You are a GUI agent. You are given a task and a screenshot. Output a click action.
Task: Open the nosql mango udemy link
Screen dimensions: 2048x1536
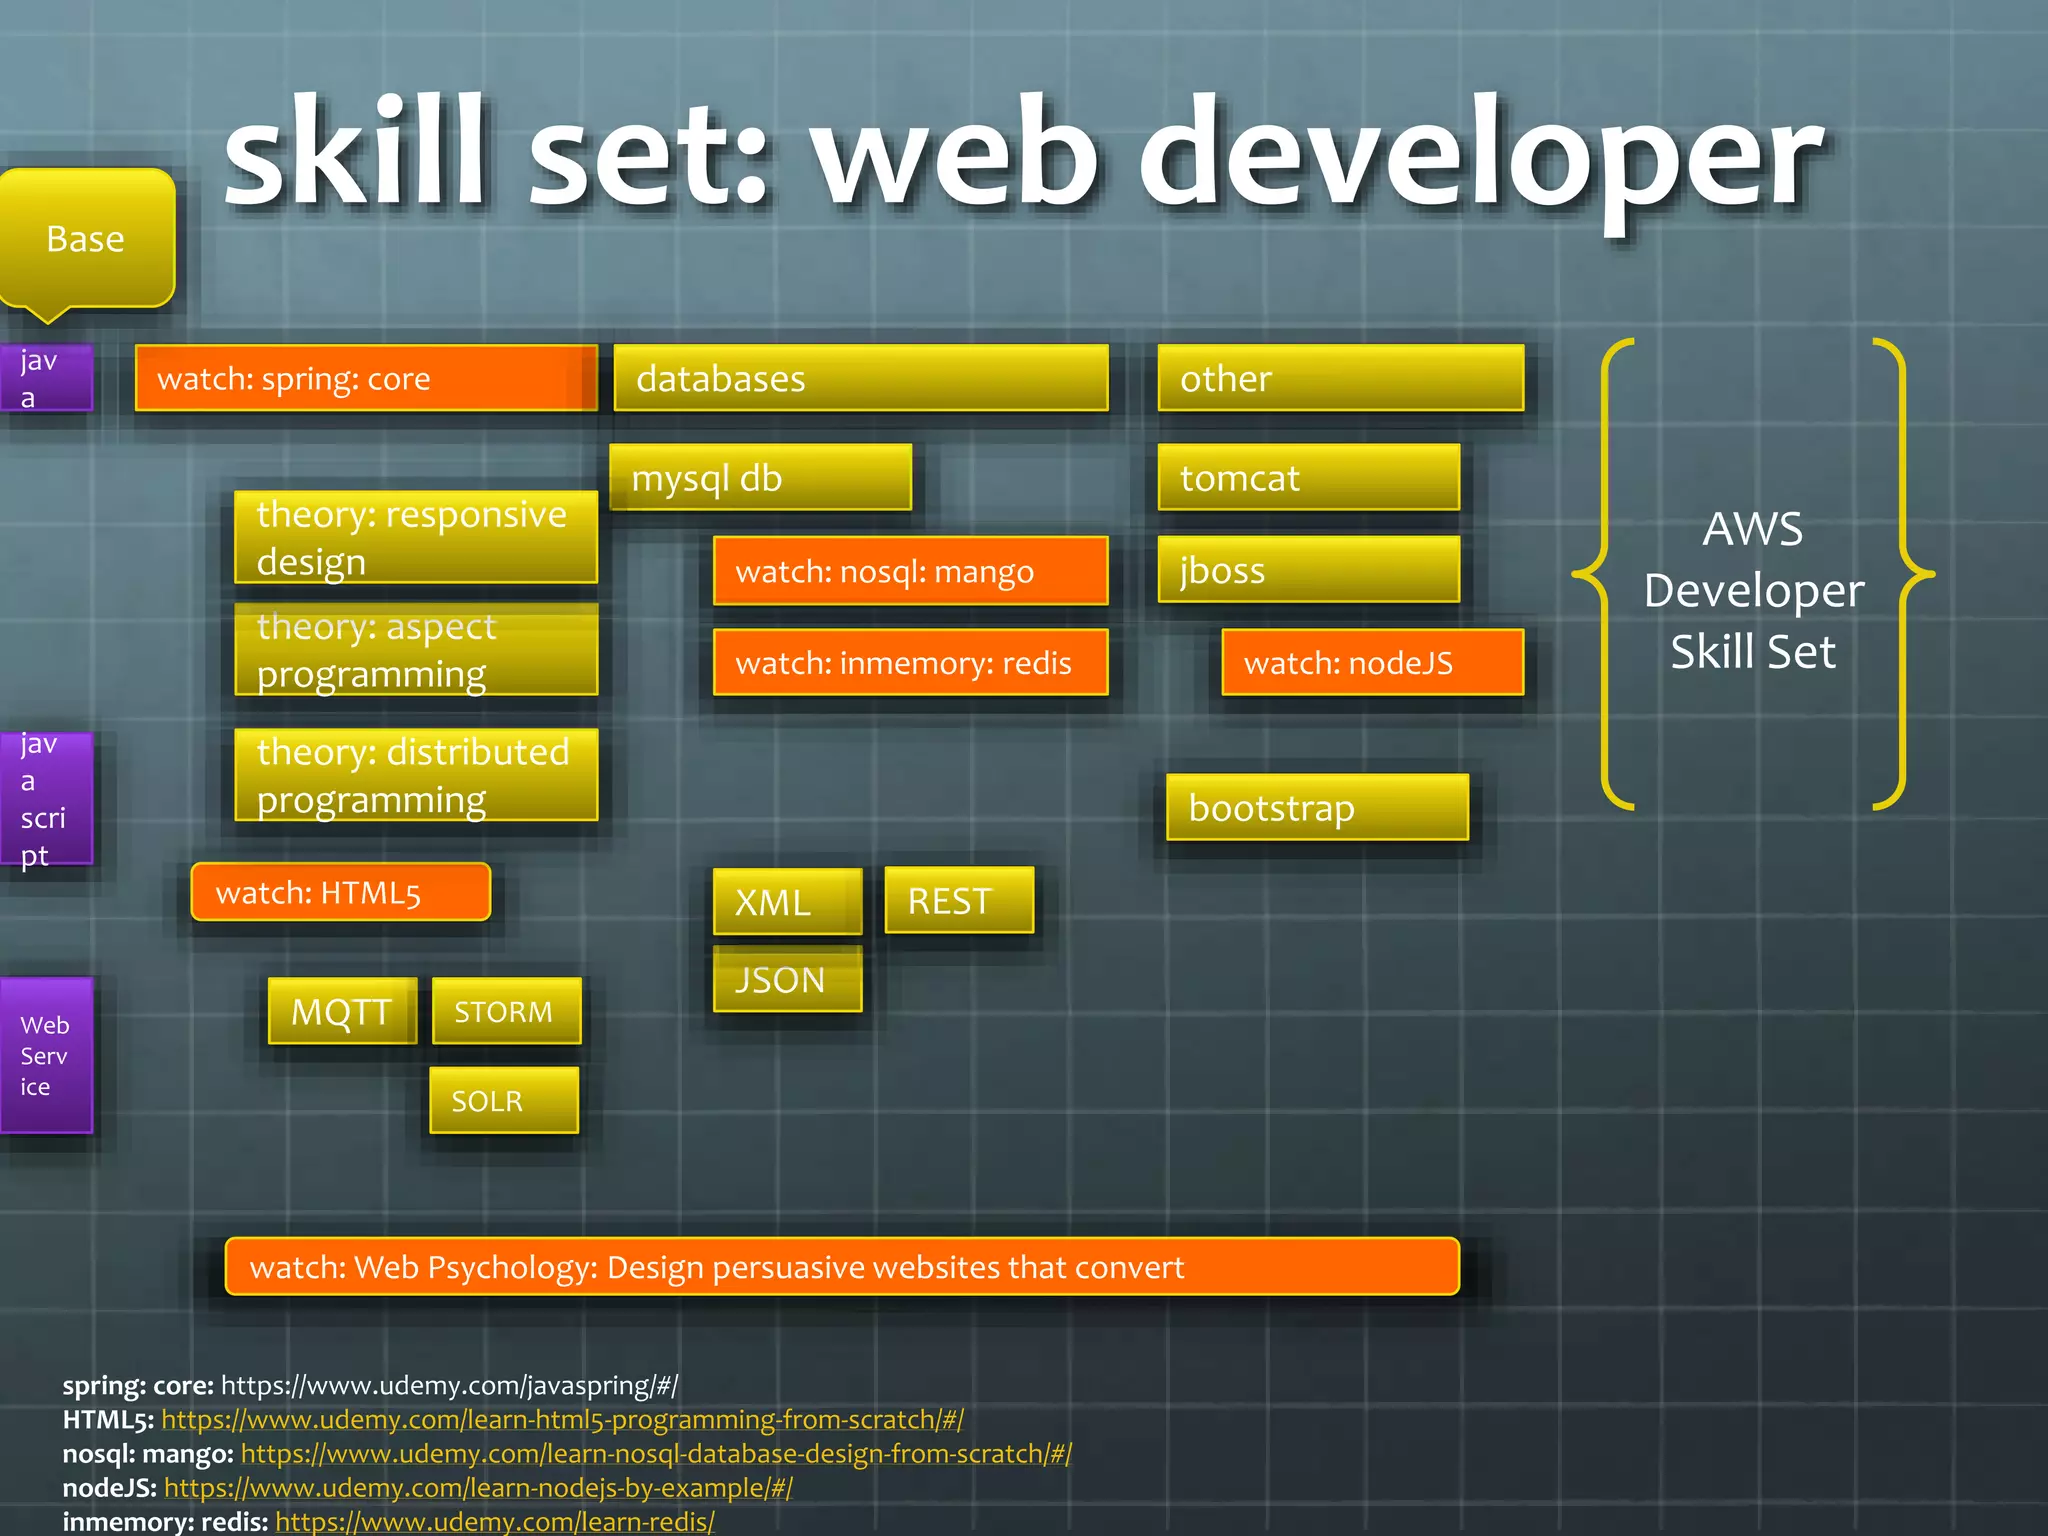click(x=656, y=1453)
